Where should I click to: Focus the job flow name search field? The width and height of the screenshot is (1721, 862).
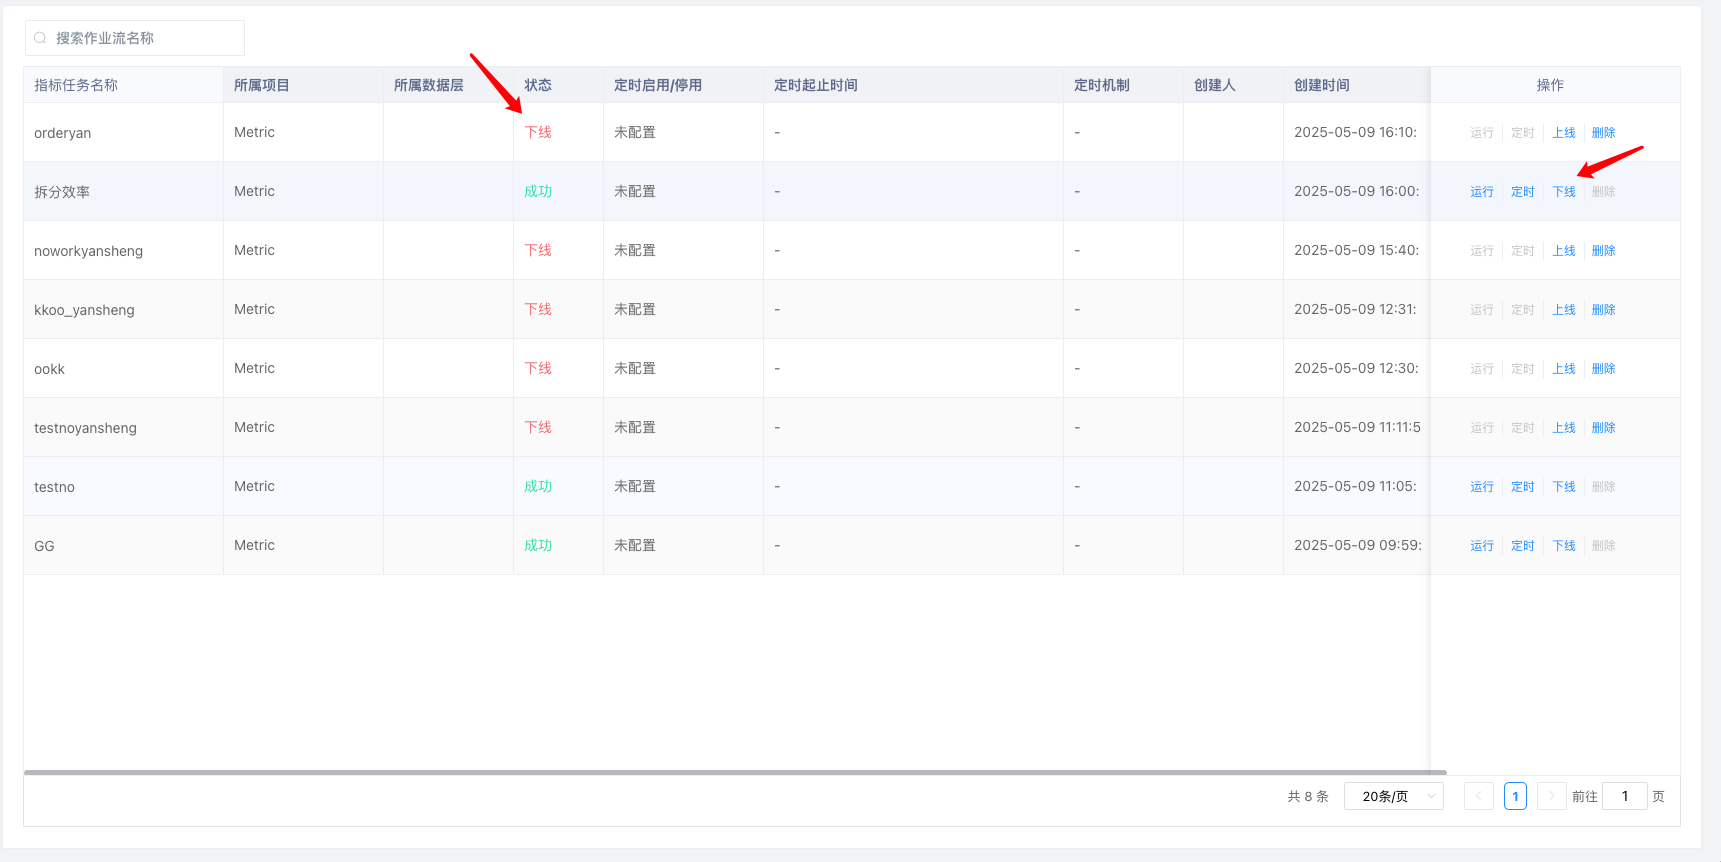click(x=135, y=38)
